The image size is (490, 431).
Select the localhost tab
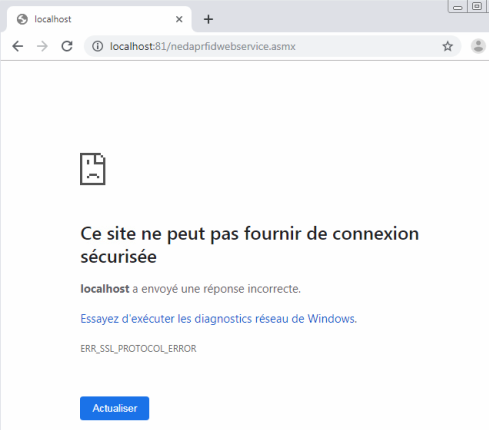pyautogui.click(x=99, y=19)
